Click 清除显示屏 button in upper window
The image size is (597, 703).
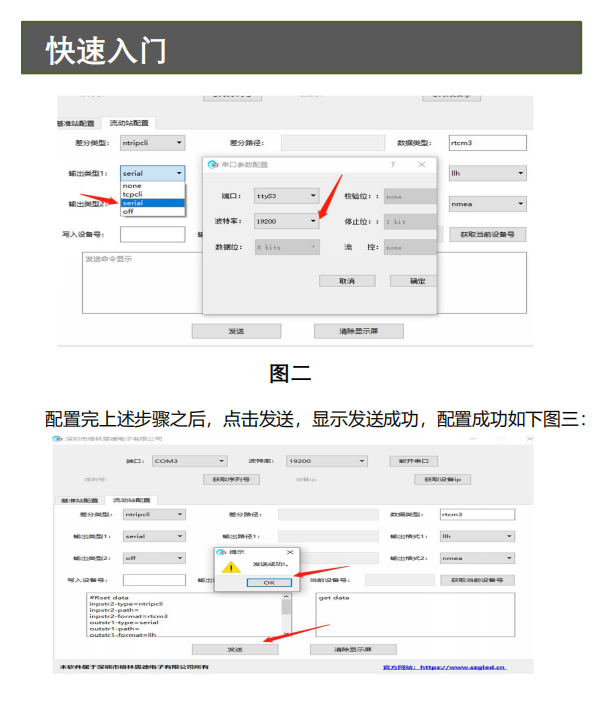(x=359, y=331)
